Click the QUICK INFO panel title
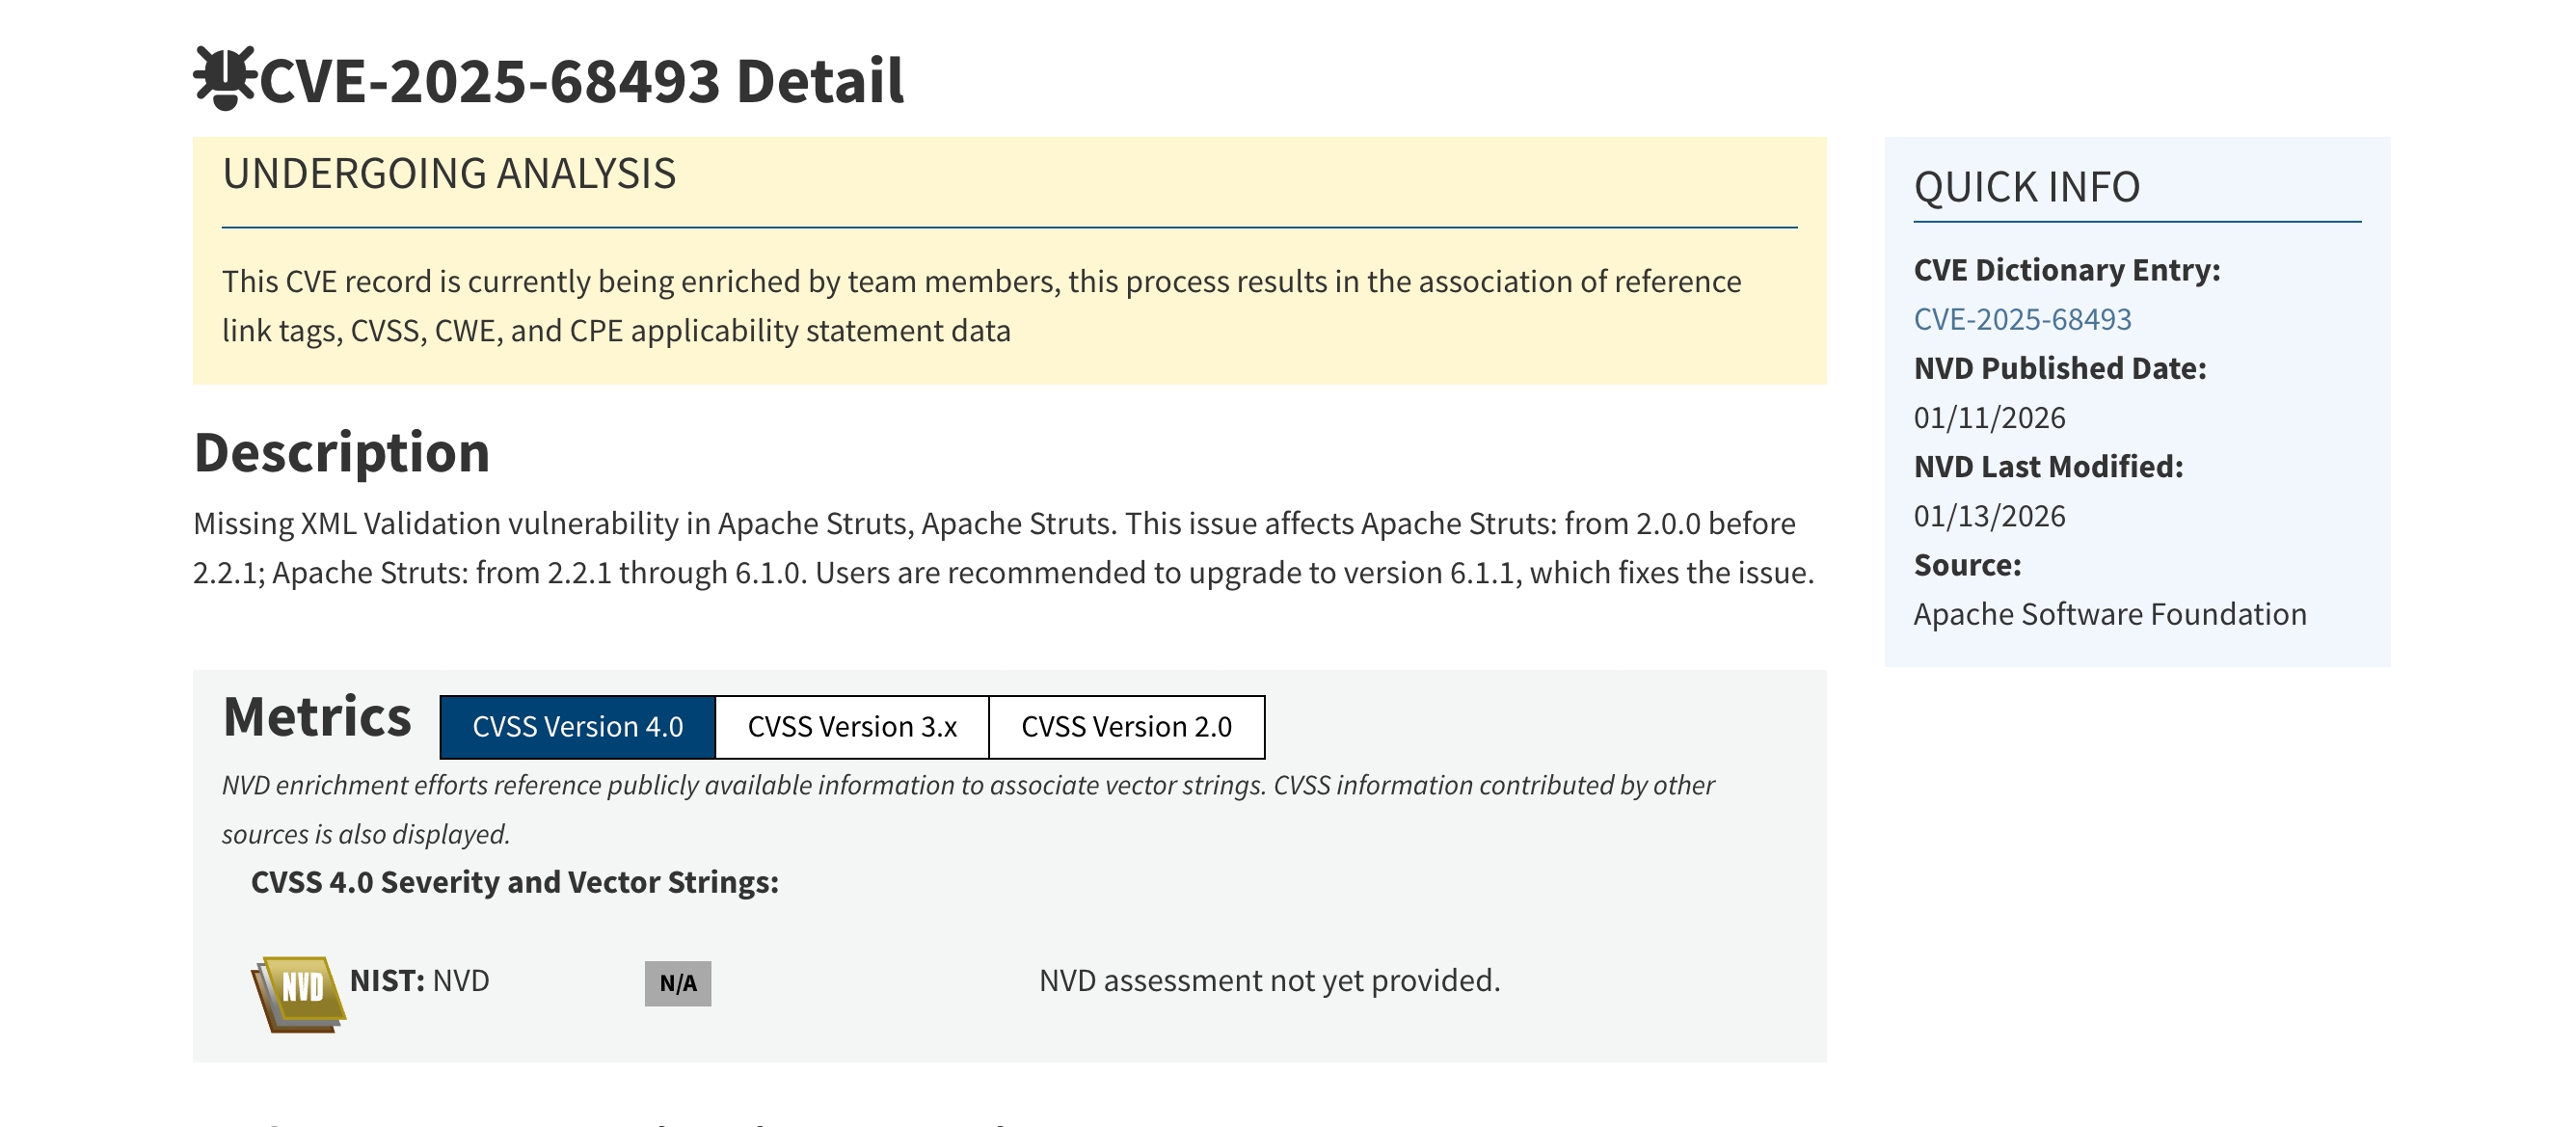Viewport: 2576px width, 1127px height. [x=2028, y=186]
